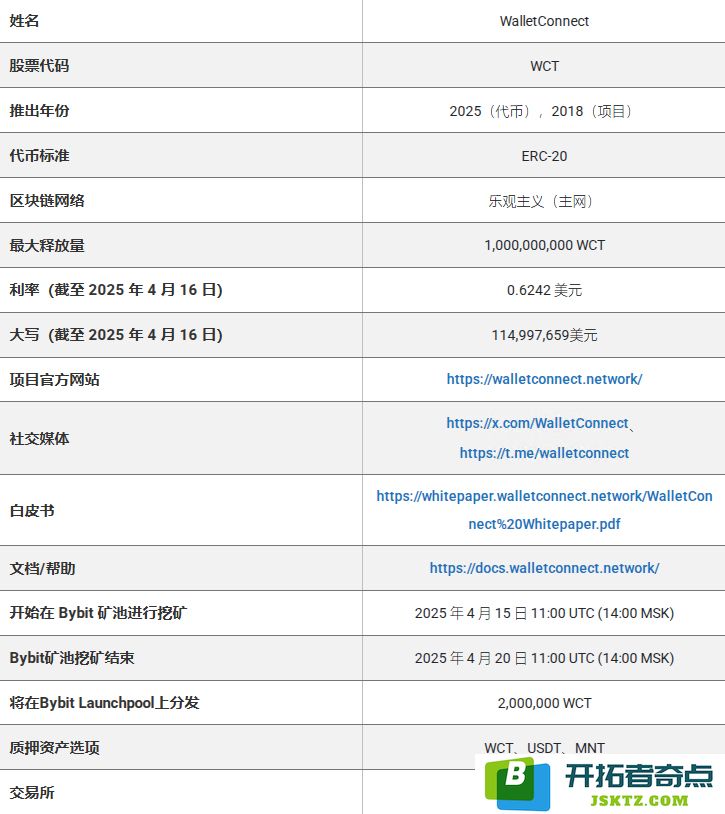
Task: Select the '开始在 Bybit 矿池进行挖矿' label
Action: (x=98, y=613)
